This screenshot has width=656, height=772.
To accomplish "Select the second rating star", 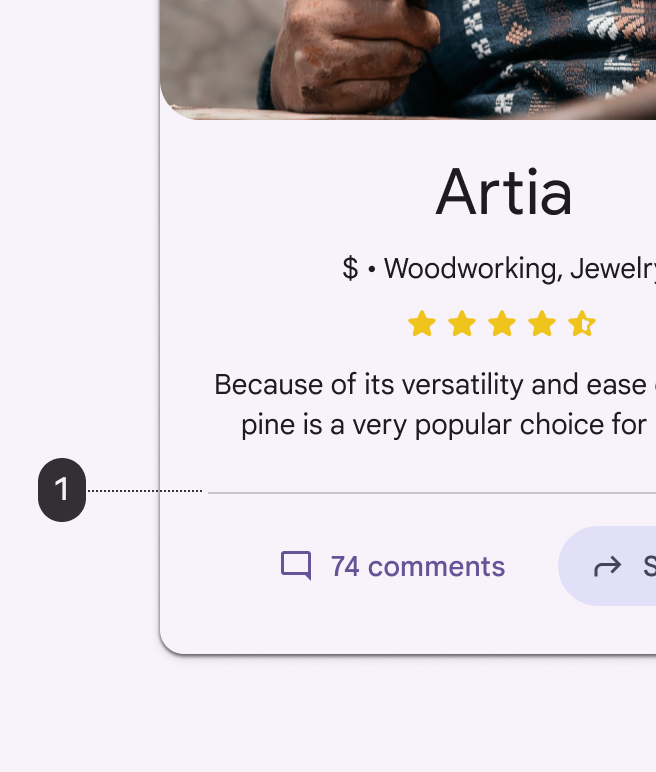I will pos(462,324).
